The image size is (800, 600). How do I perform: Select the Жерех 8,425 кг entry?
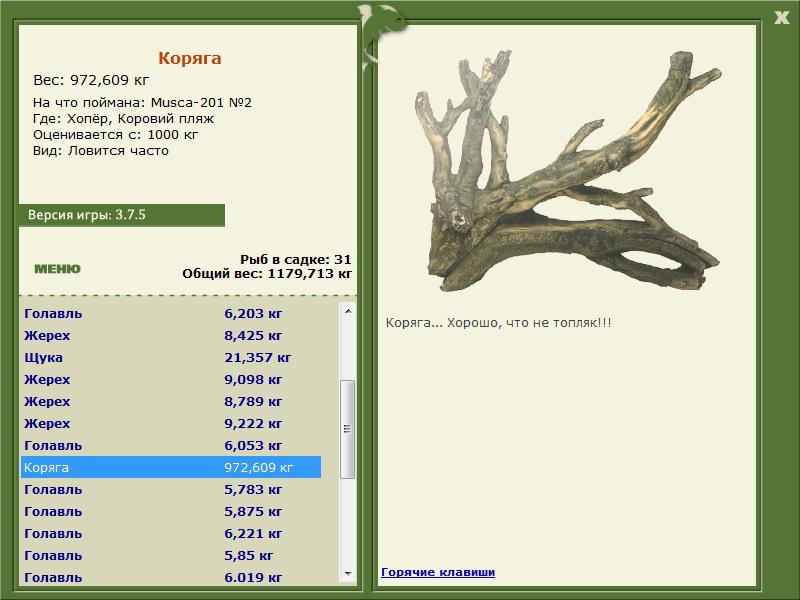point(170,335)
